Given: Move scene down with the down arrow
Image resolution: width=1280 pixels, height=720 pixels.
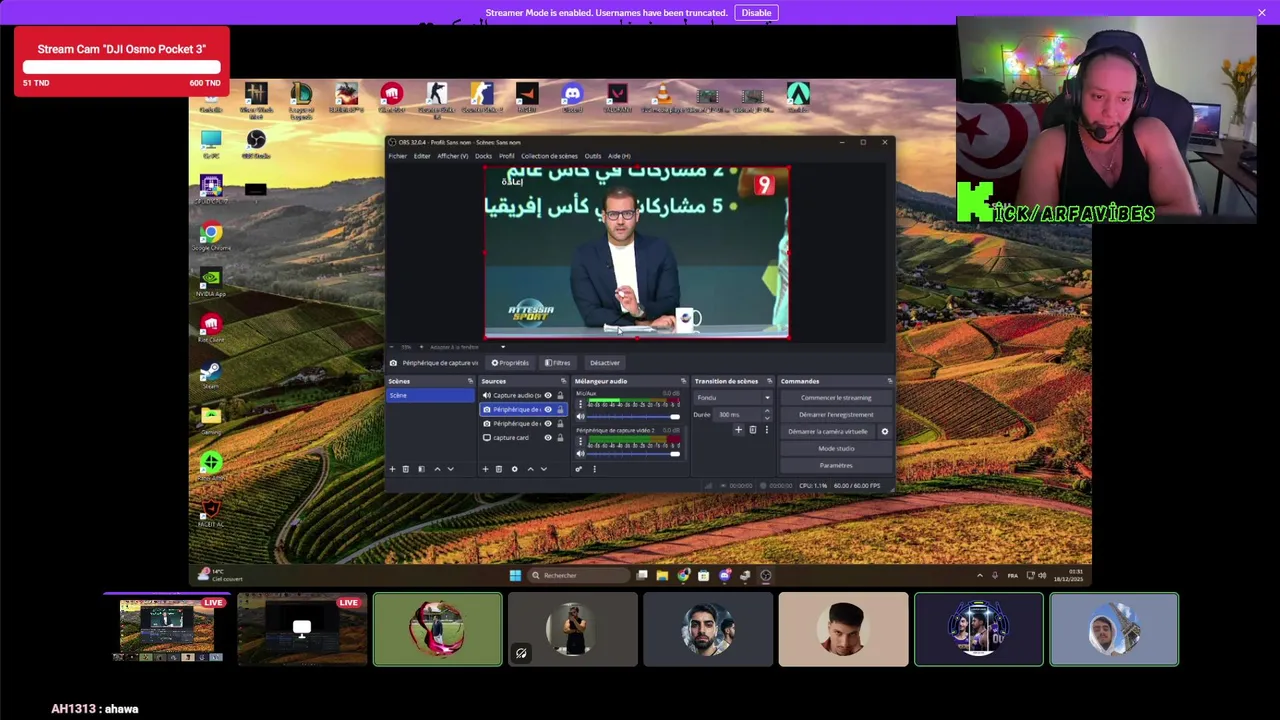Looking at the screenshot, I should pos(450,469).
